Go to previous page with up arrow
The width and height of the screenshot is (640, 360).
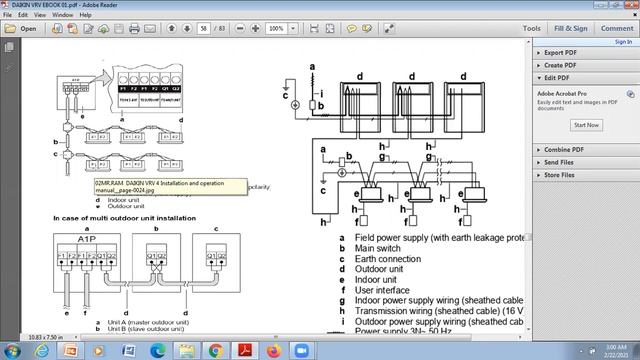pos(172,29)
